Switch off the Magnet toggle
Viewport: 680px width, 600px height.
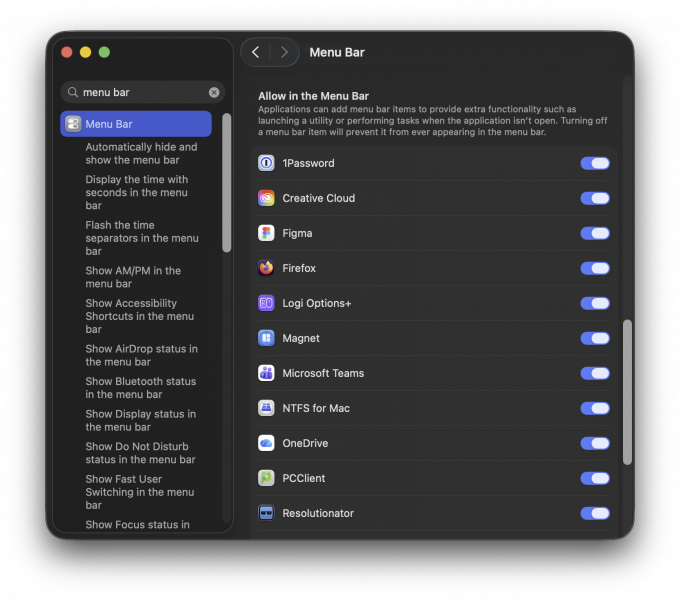click(595, 338)
